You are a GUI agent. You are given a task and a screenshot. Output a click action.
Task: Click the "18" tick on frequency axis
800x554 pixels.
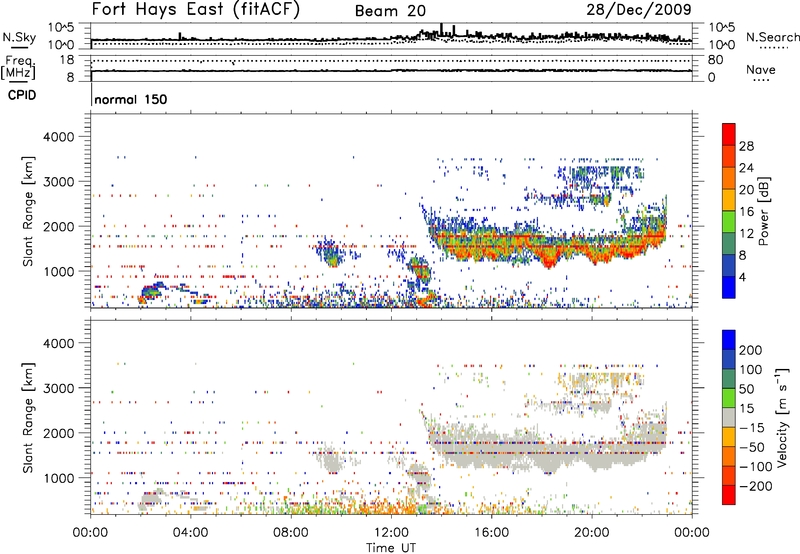pyautogui.click(x=67, y=60)
